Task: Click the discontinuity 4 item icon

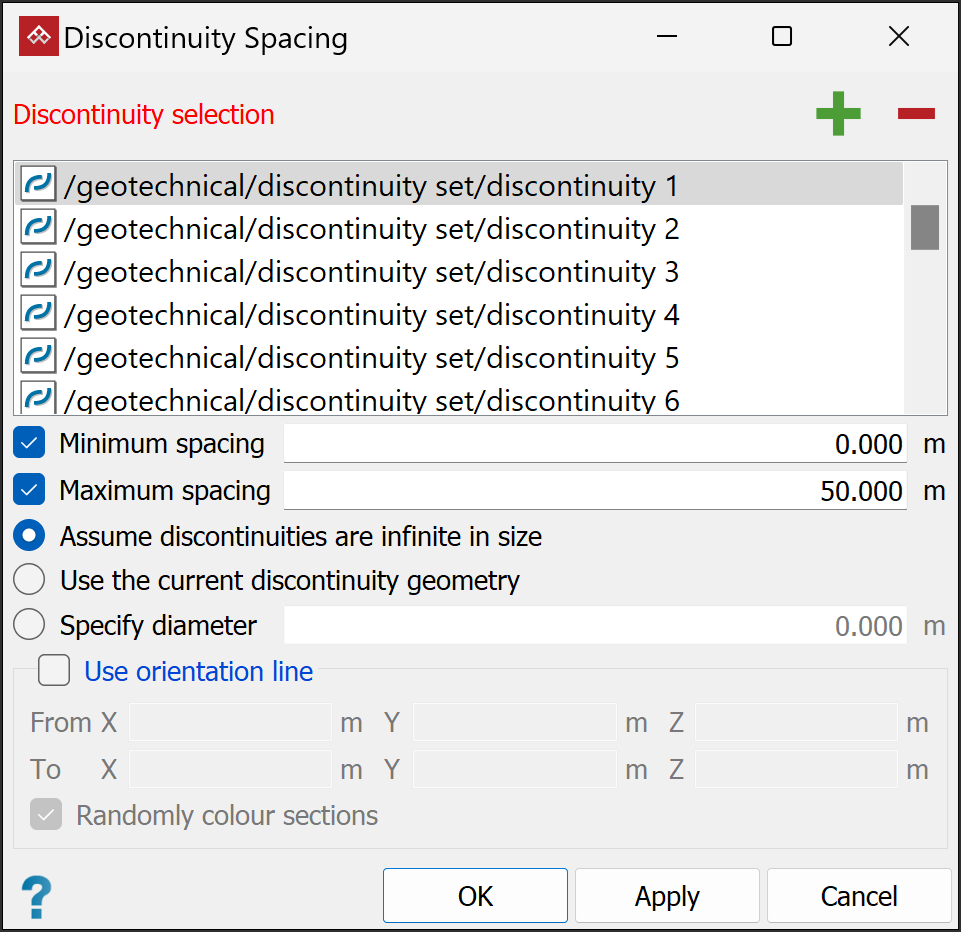Action: point(39,314)
